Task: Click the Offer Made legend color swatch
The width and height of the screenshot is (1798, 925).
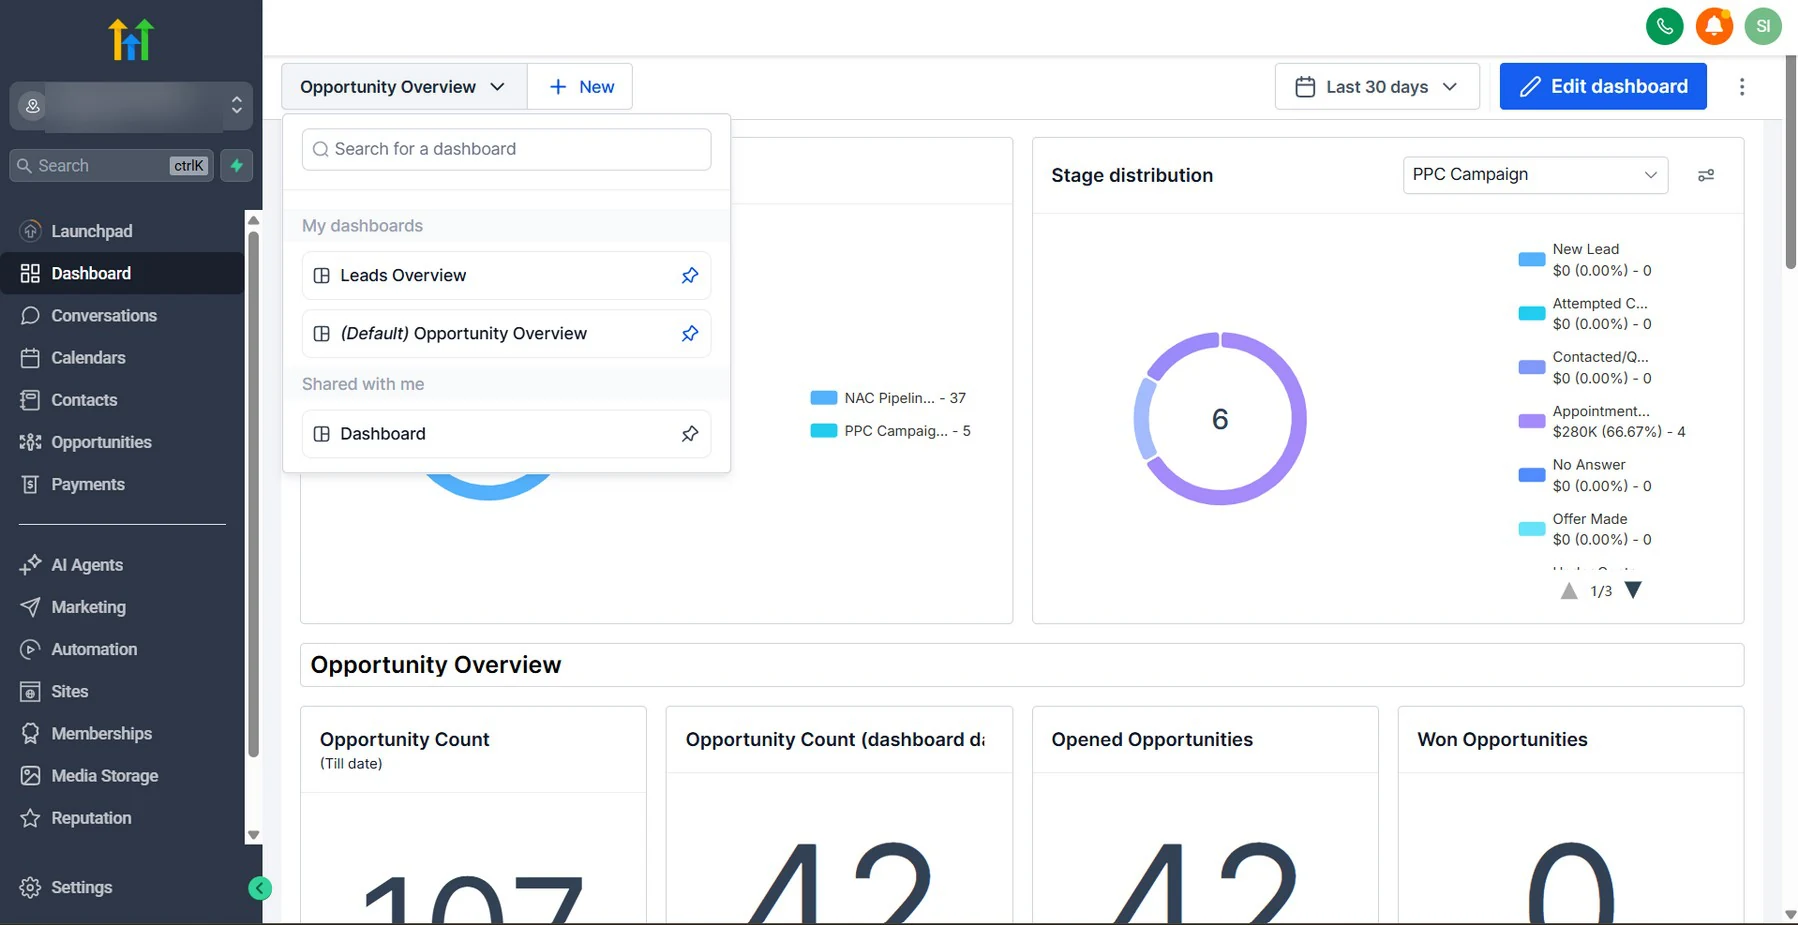Action: (x=1531, y=530)
